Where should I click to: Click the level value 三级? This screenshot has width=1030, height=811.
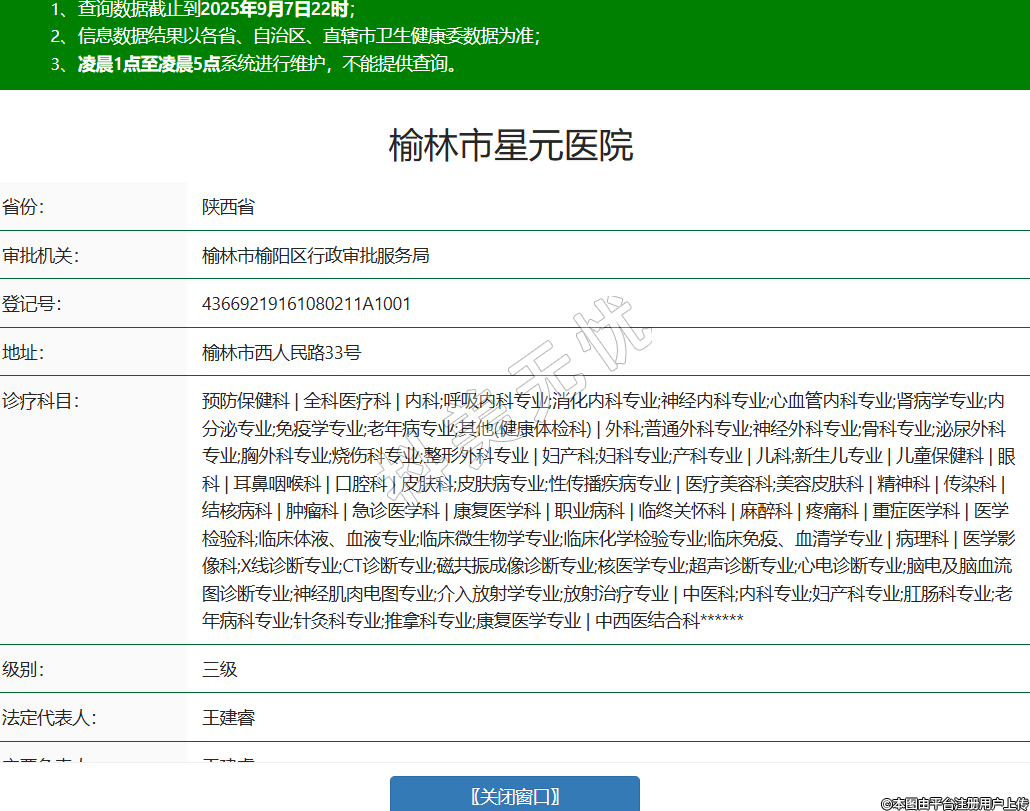pos(220,669)
